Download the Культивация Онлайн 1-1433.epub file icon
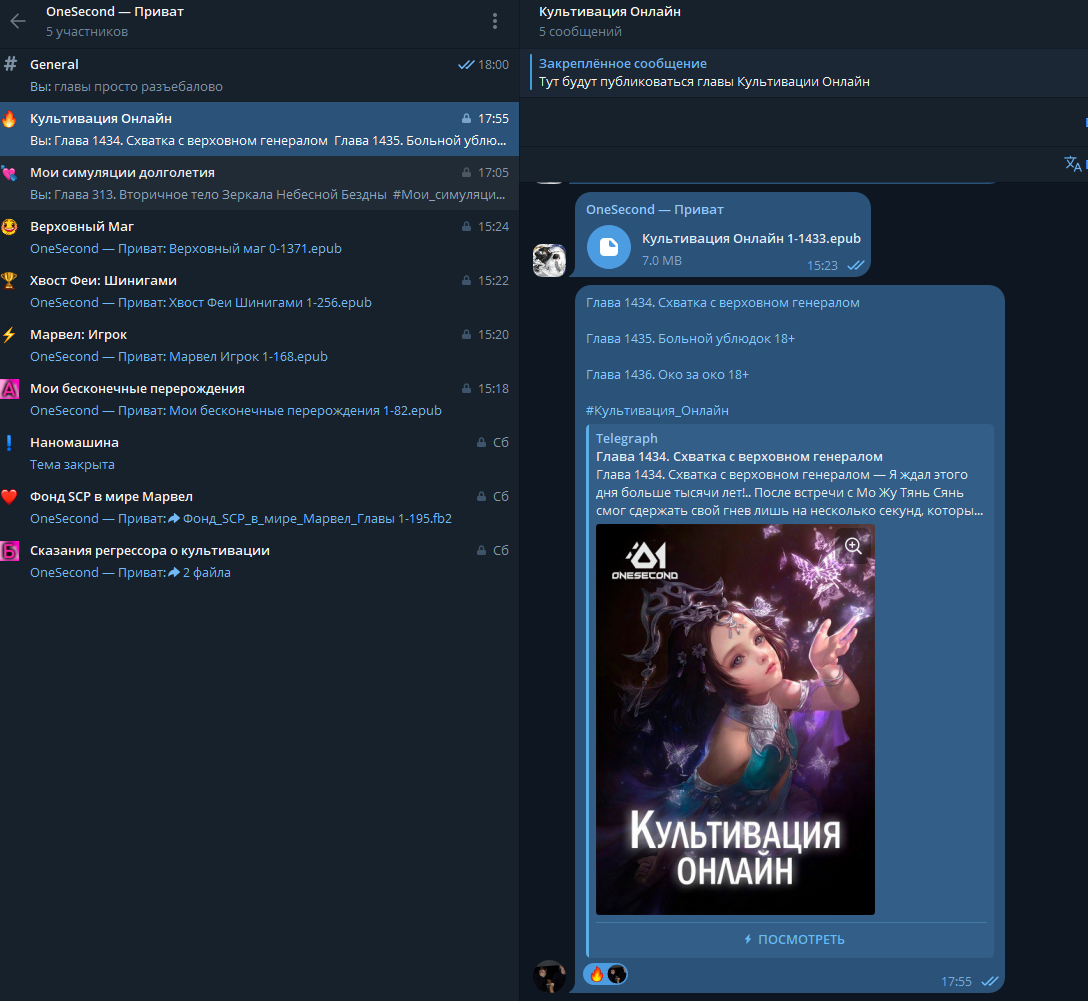The height and width of the screenshot is (1001, 1088). click(x=609, y=247)
